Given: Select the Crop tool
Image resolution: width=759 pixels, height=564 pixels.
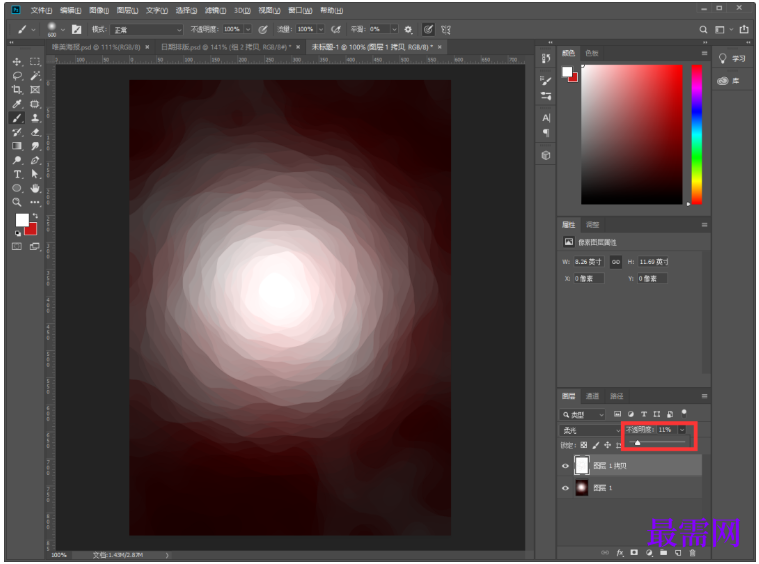Looking at the screenshot, I should tap(17, 90).
